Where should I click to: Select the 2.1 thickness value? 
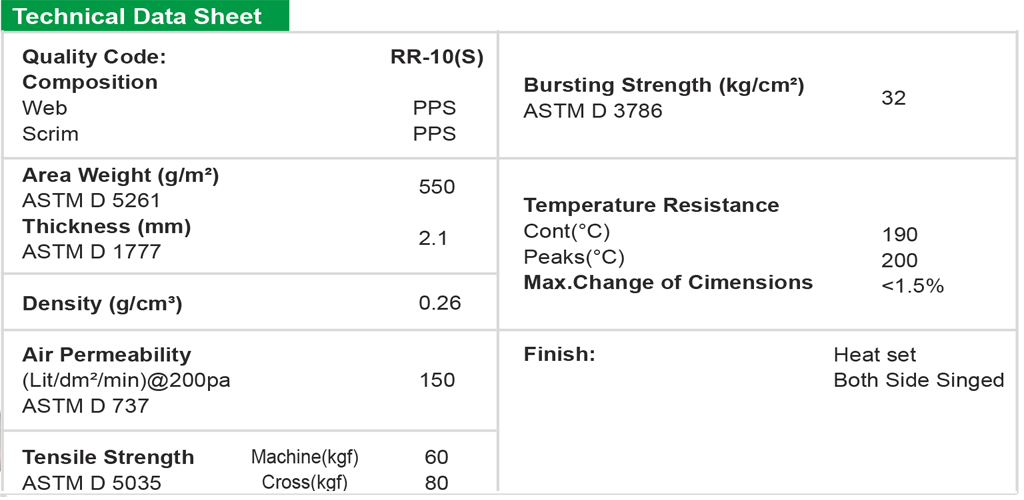pos(434,239)
